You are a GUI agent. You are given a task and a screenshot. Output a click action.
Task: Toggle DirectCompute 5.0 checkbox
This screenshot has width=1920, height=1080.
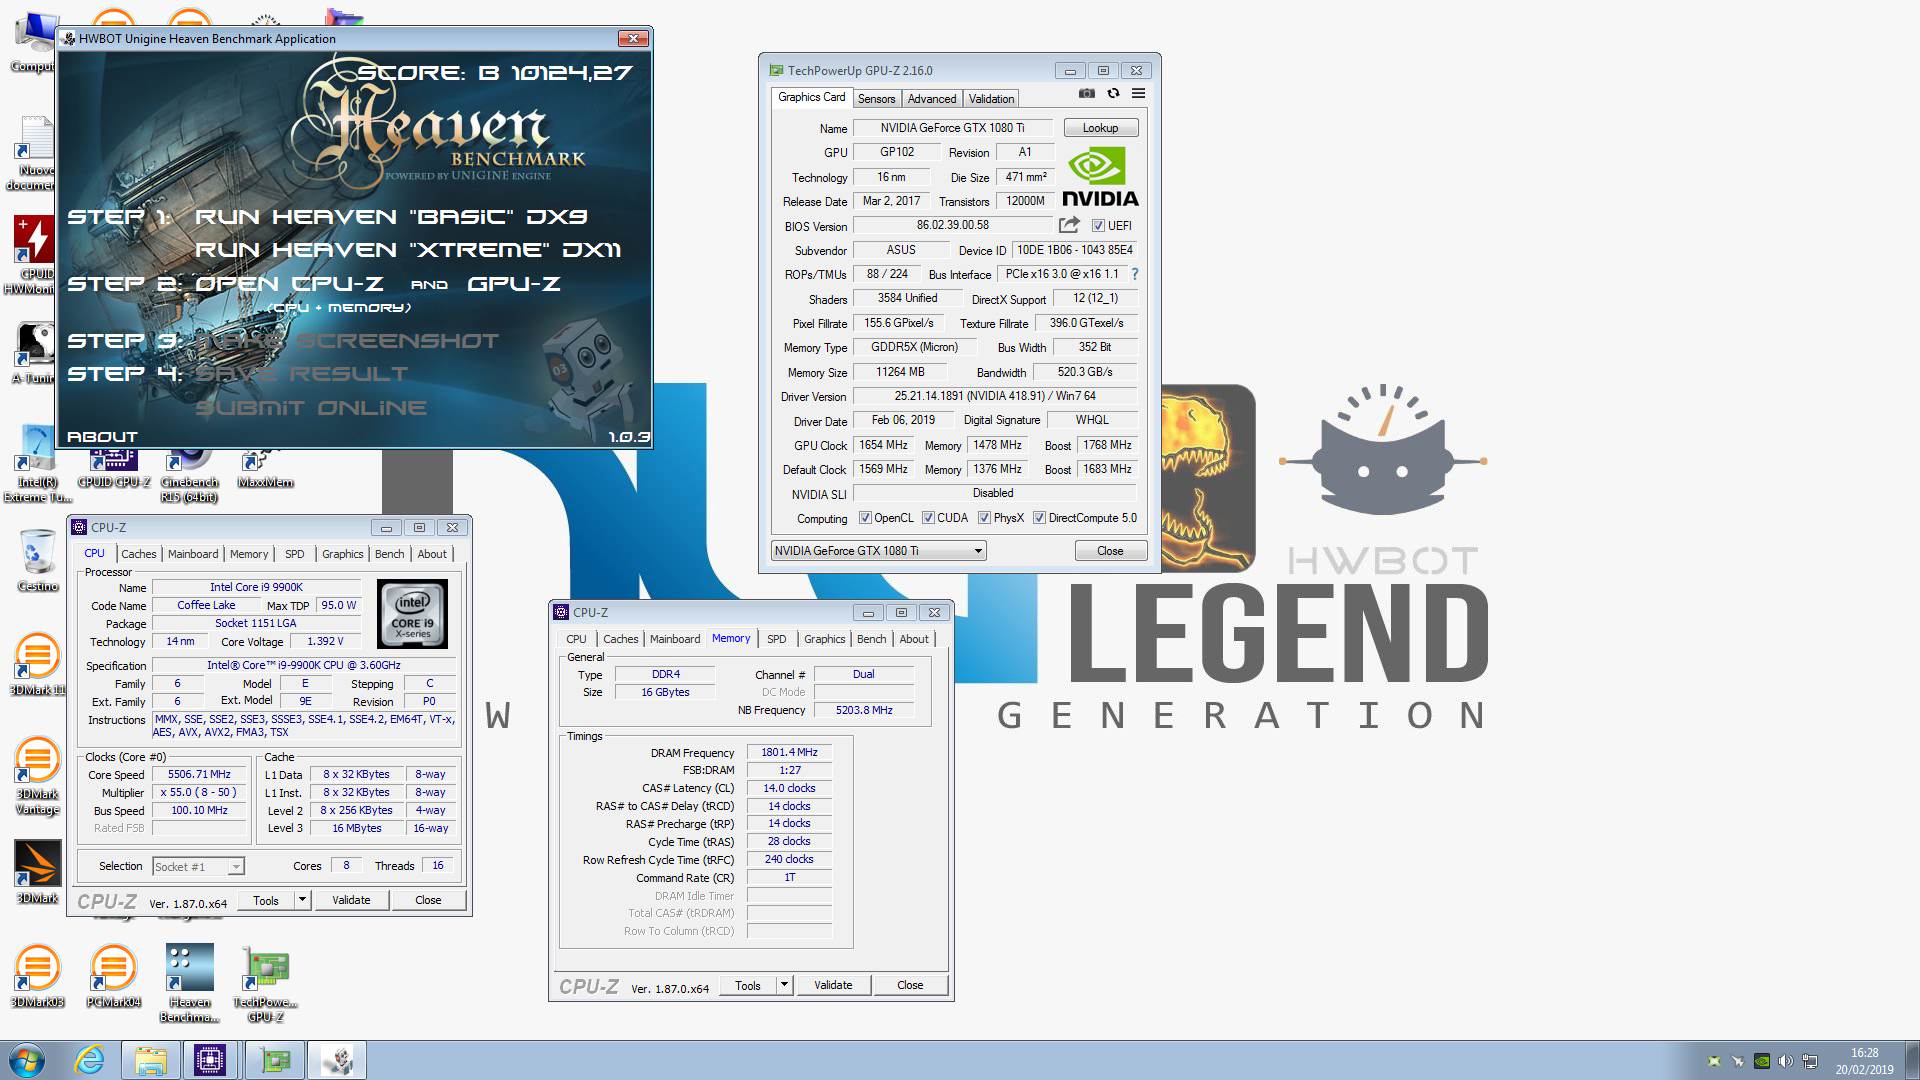pyautogui.click(x=1040, y=518)
